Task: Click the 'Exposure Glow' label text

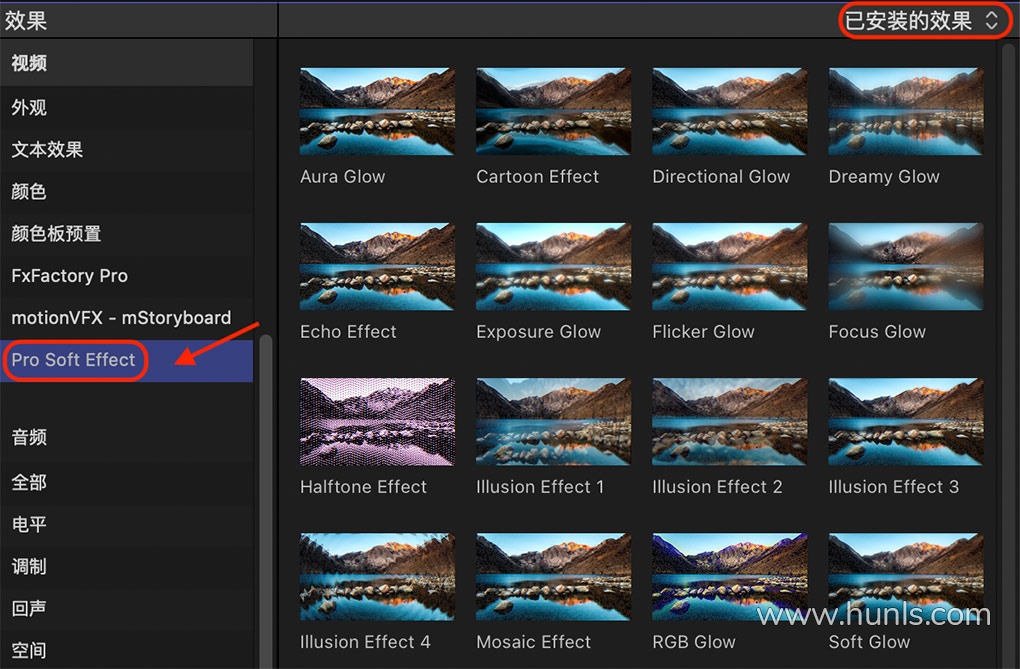Action: point(539,332)
